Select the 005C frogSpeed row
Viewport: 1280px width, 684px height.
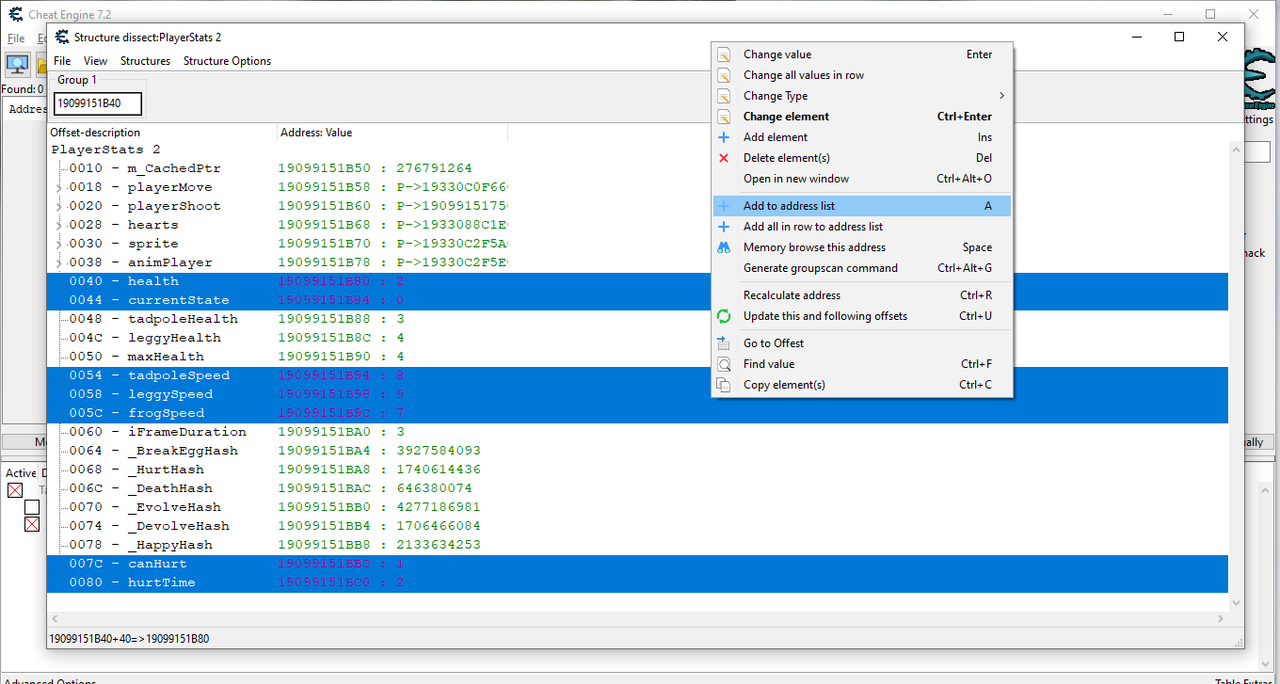point(638,414)
